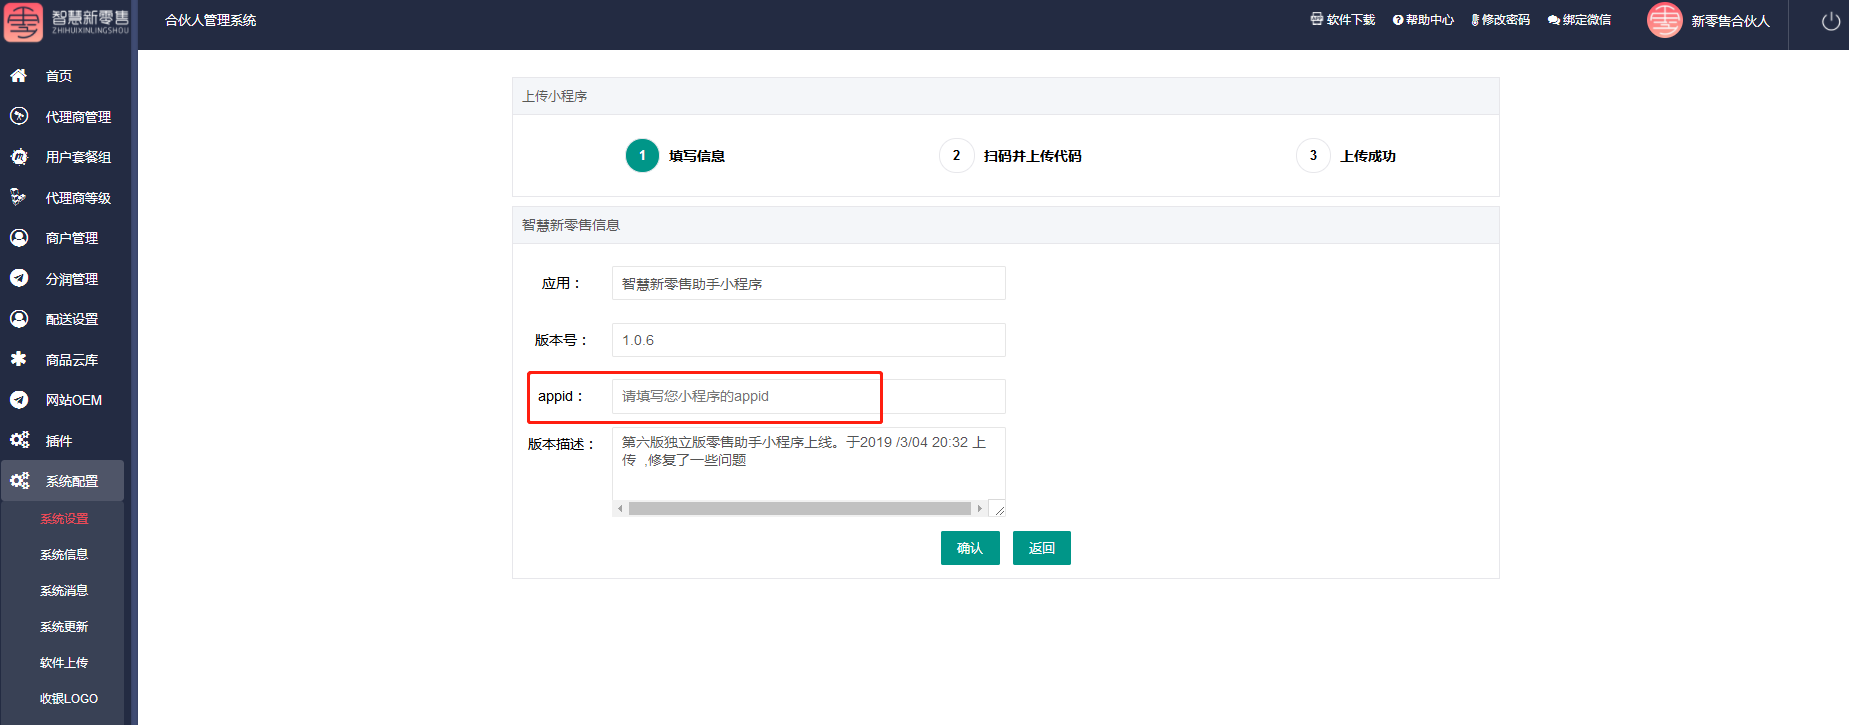
Task: Click the 配送设置 sidebar icon
Action: (x=18, y=318)
